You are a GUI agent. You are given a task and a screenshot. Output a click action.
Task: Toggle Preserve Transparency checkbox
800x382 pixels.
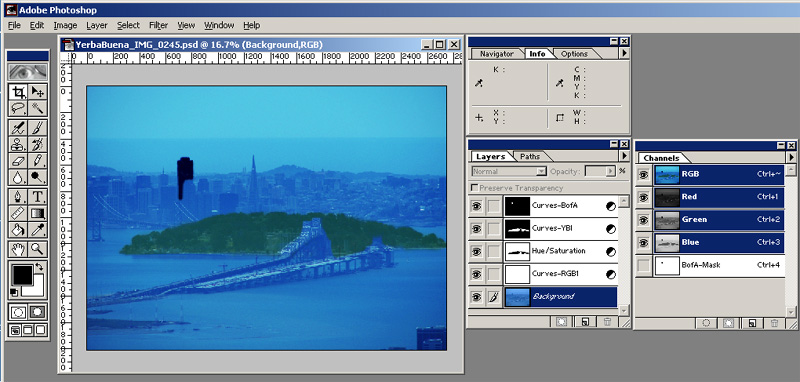tap(475, 188)
